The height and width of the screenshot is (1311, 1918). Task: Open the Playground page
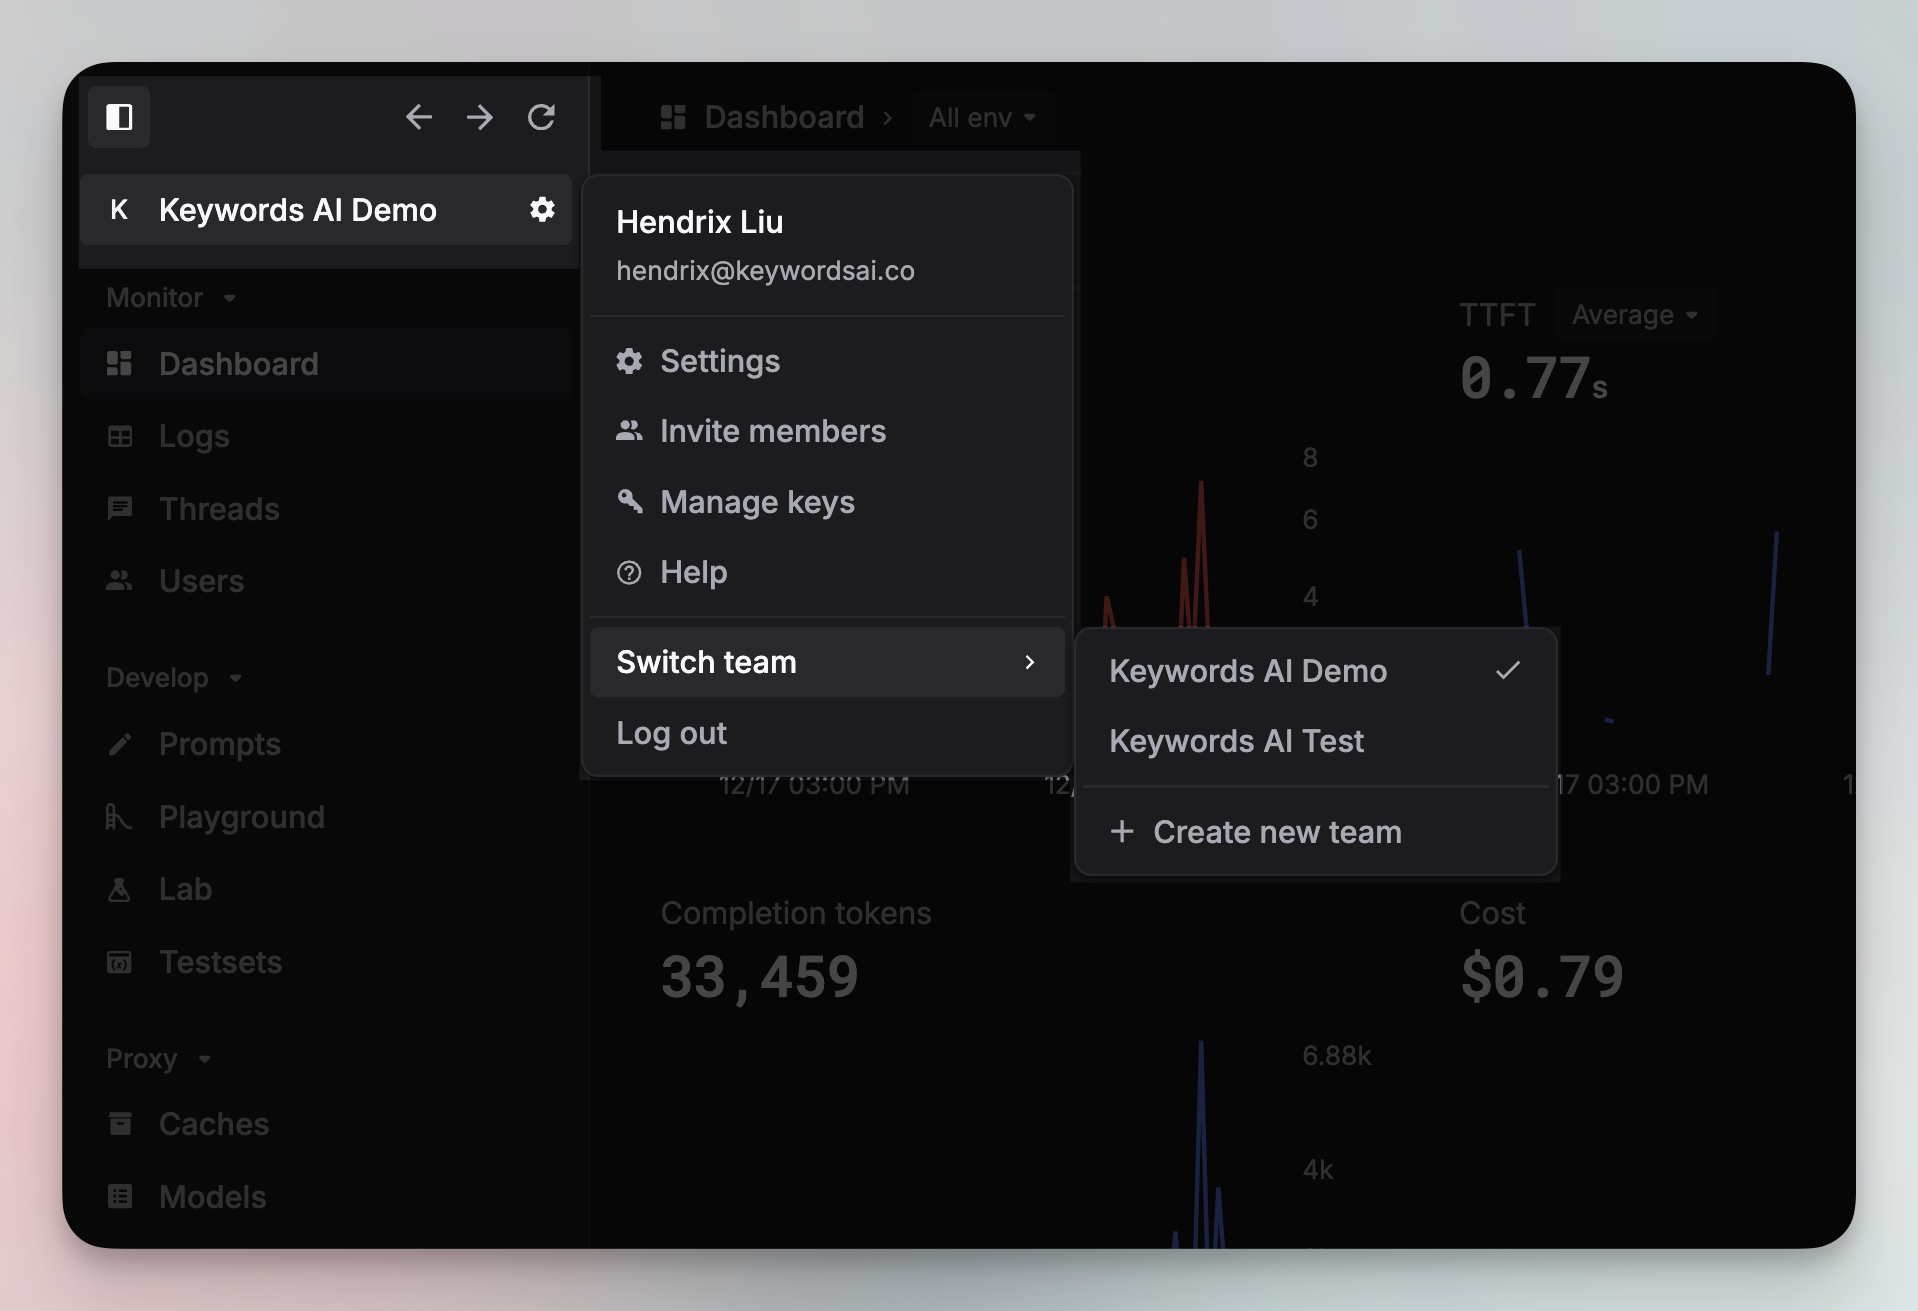click(x=326, y=817)
